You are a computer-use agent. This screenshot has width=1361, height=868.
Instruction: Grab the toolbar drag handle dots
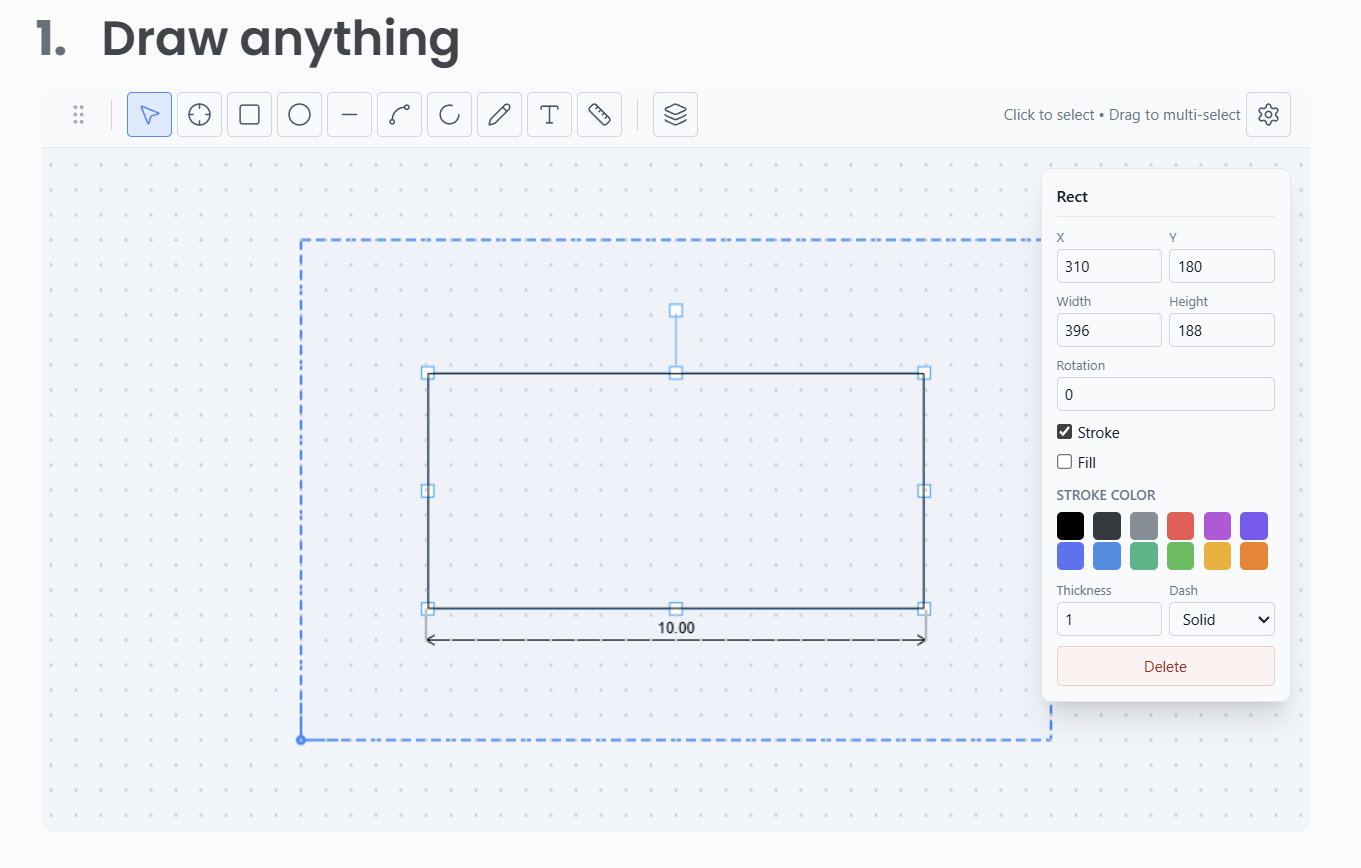tap(79, 115)
